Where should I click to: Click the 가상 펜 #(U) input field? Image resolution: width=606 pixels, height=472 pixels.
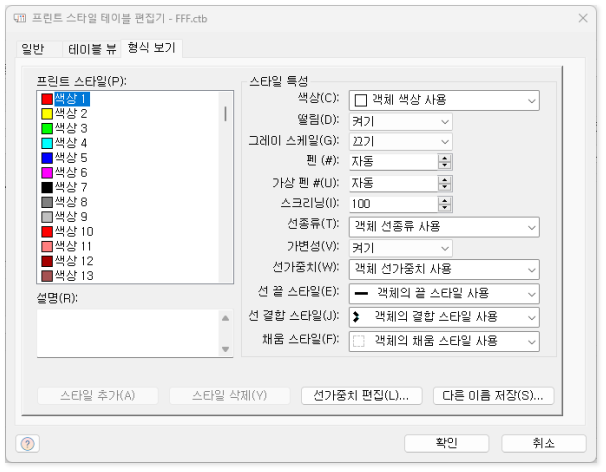[x=393, y=183]
